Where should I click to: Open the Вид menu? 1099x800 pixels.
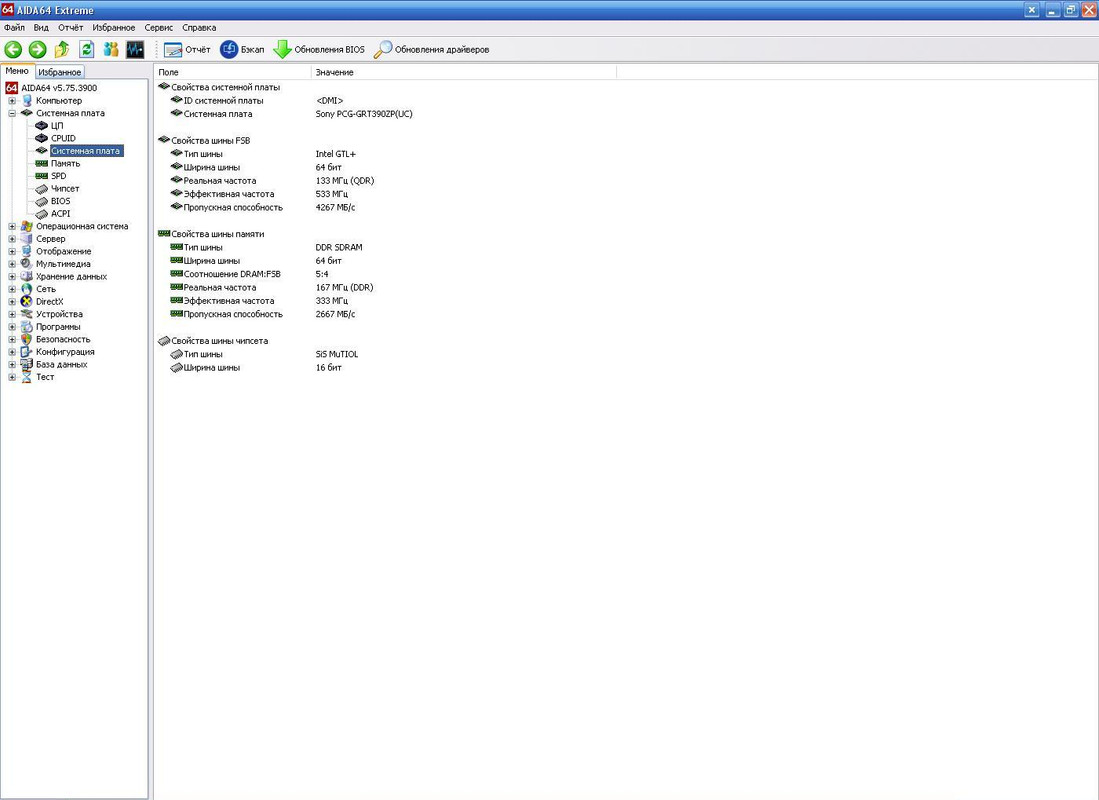pyautogui.click(x=41, y=28)
